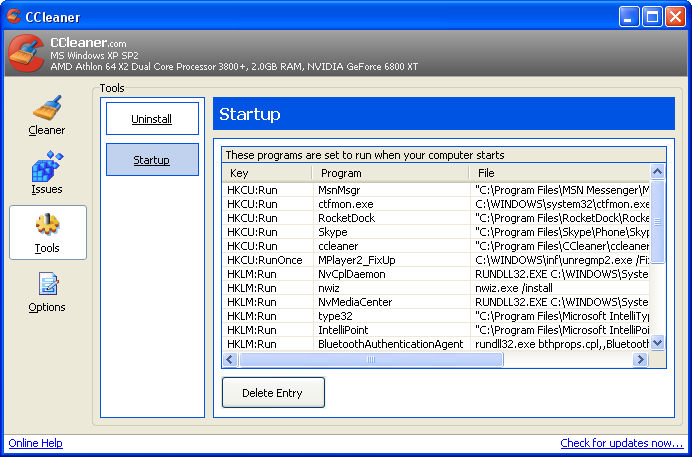Sort by the Program column header
Image resolution: width=692 pixels, height=457 pixels.
tap(390, 173)
